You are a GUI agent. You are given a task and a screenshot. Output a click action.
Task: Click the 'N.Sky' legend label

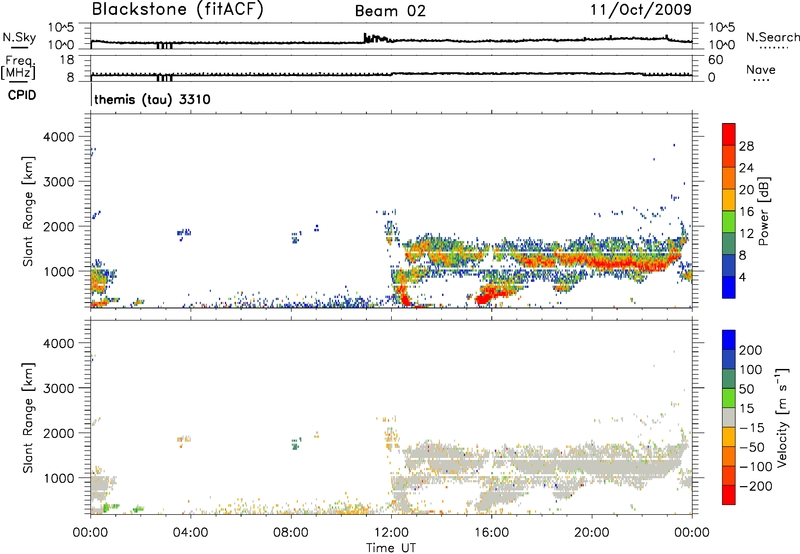pyautogui.click(x=19, y=37)
